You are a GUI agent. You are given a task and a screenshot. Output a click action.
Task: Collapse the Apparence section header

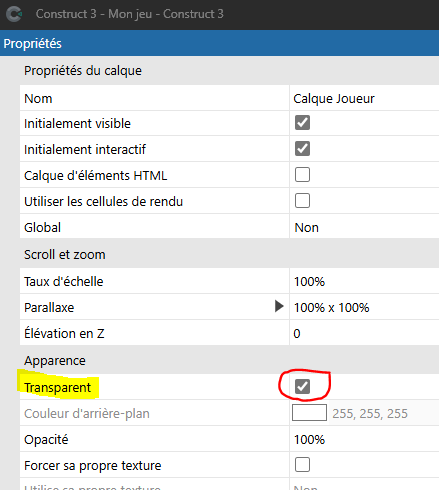(x=55, y=361)
